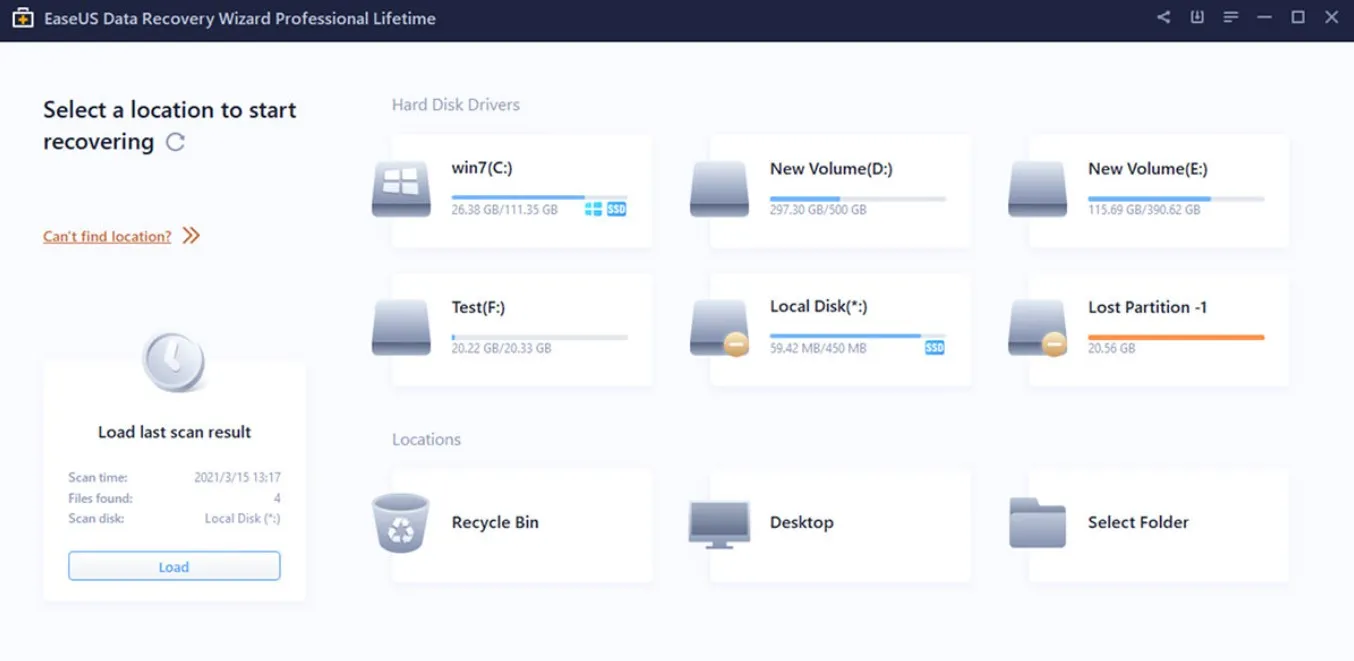The width and height of the screenshot is (1354, 661).
Task: Open the share icon in the title bar
Action: pyautogui.click(x=1163, y=17)
